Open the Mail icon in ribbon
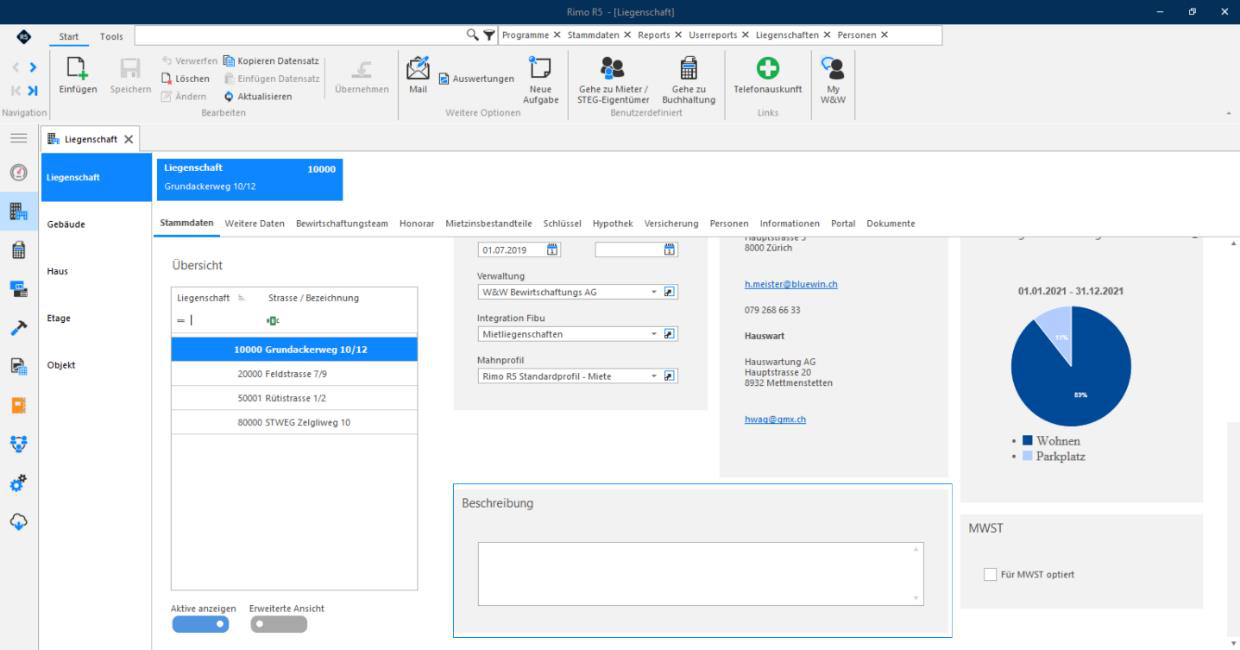 pos(418,68)
